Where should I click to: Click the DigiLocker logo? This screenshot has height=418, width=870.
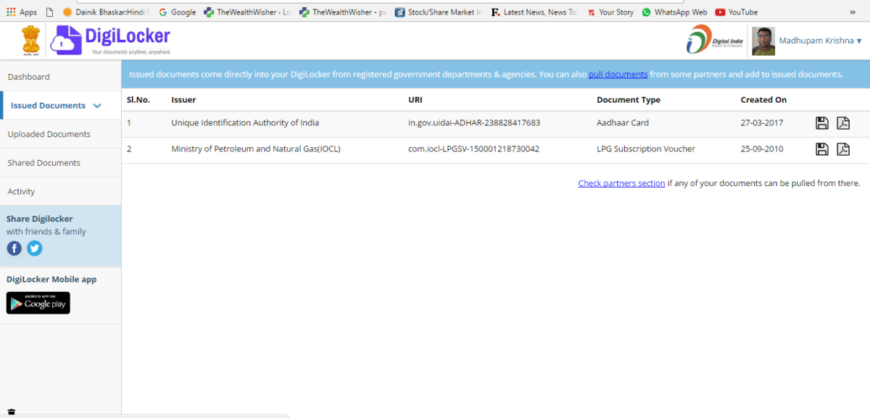click(x=110, y=40)
